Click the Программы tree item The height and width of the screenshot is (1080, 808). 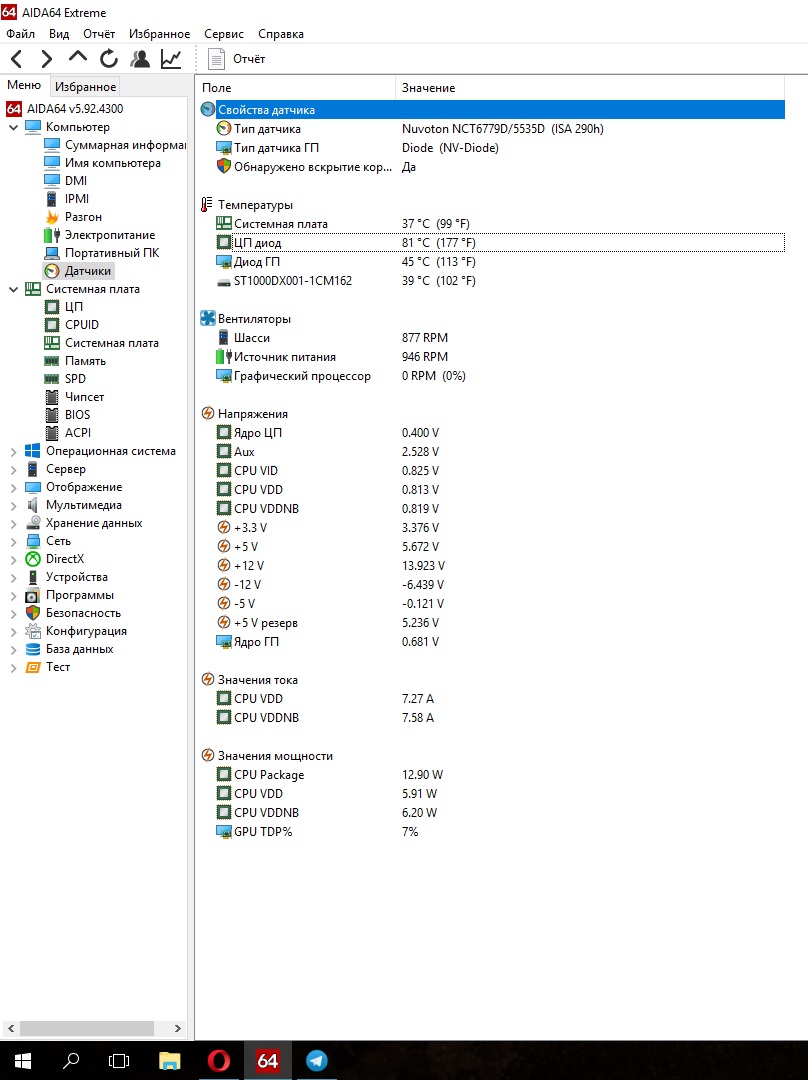69,595
